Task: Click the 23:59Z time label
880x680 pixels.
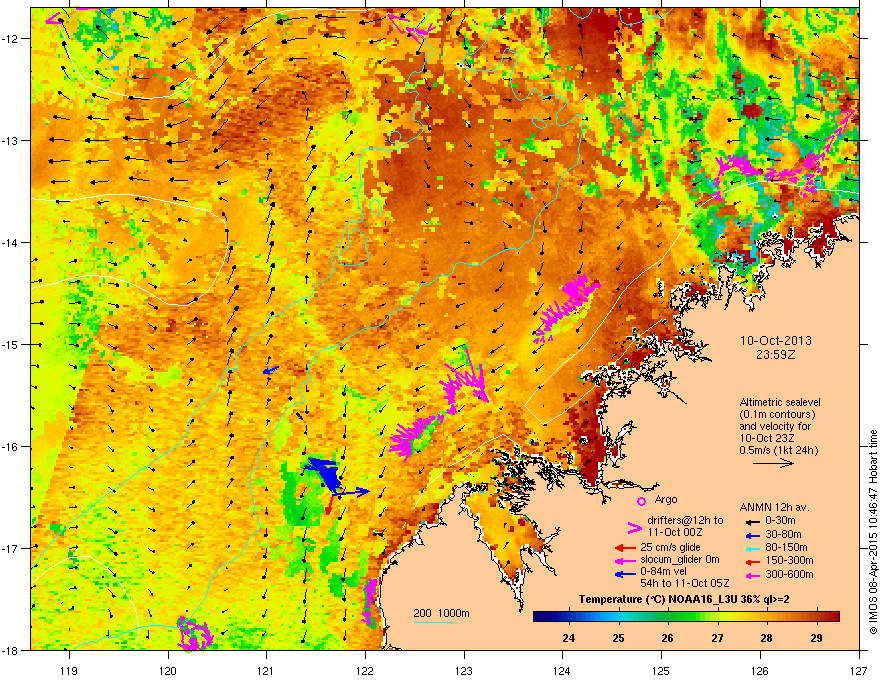Action: pyautogui.click(x=775, y=355)
